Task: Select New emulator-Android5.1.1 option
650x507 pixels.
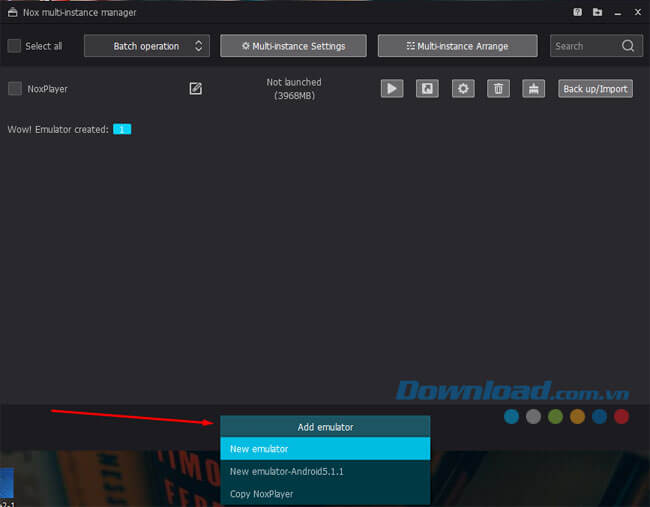Action: pyautogui.click(x=325, y=471)
